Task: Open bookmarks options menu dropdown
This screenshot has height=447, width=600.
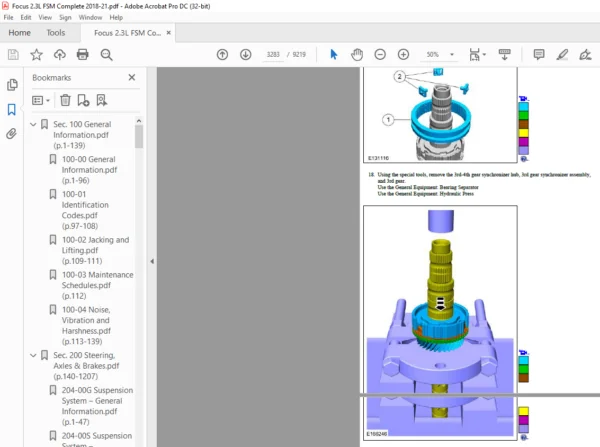Action: point(41,100)
